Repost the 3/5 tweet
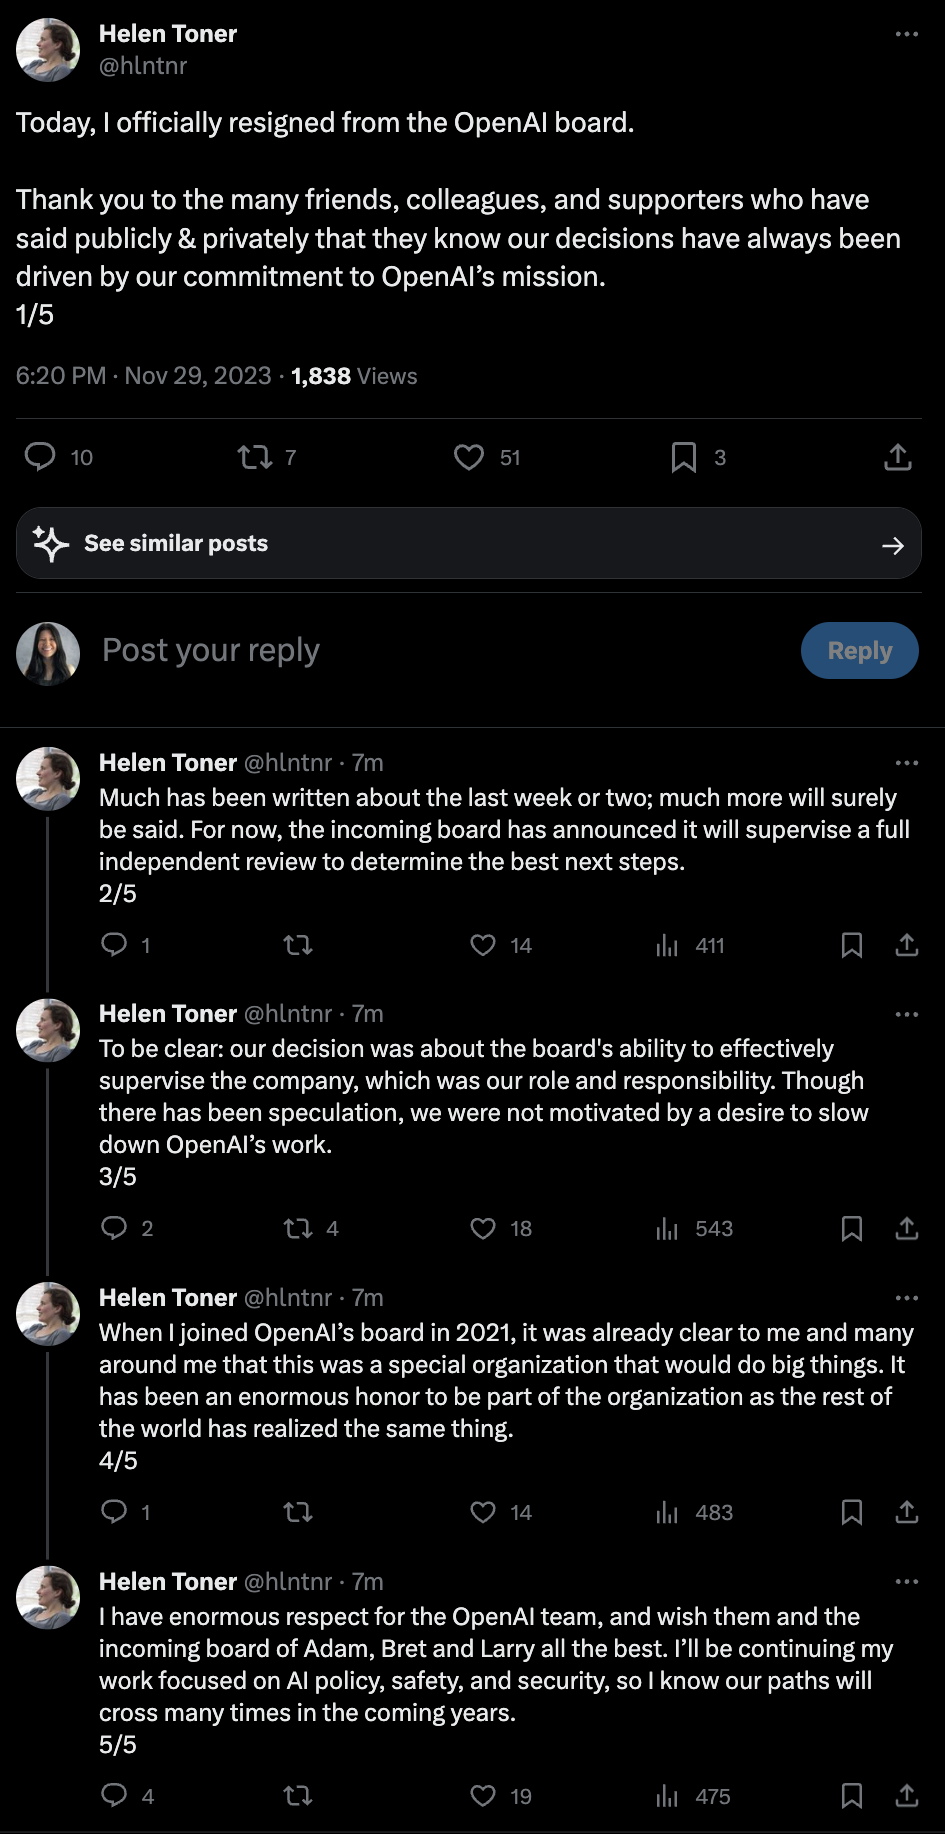The height and width of the screenshot is (1834, 945). pyautogui.click(x=297, y=1228)
